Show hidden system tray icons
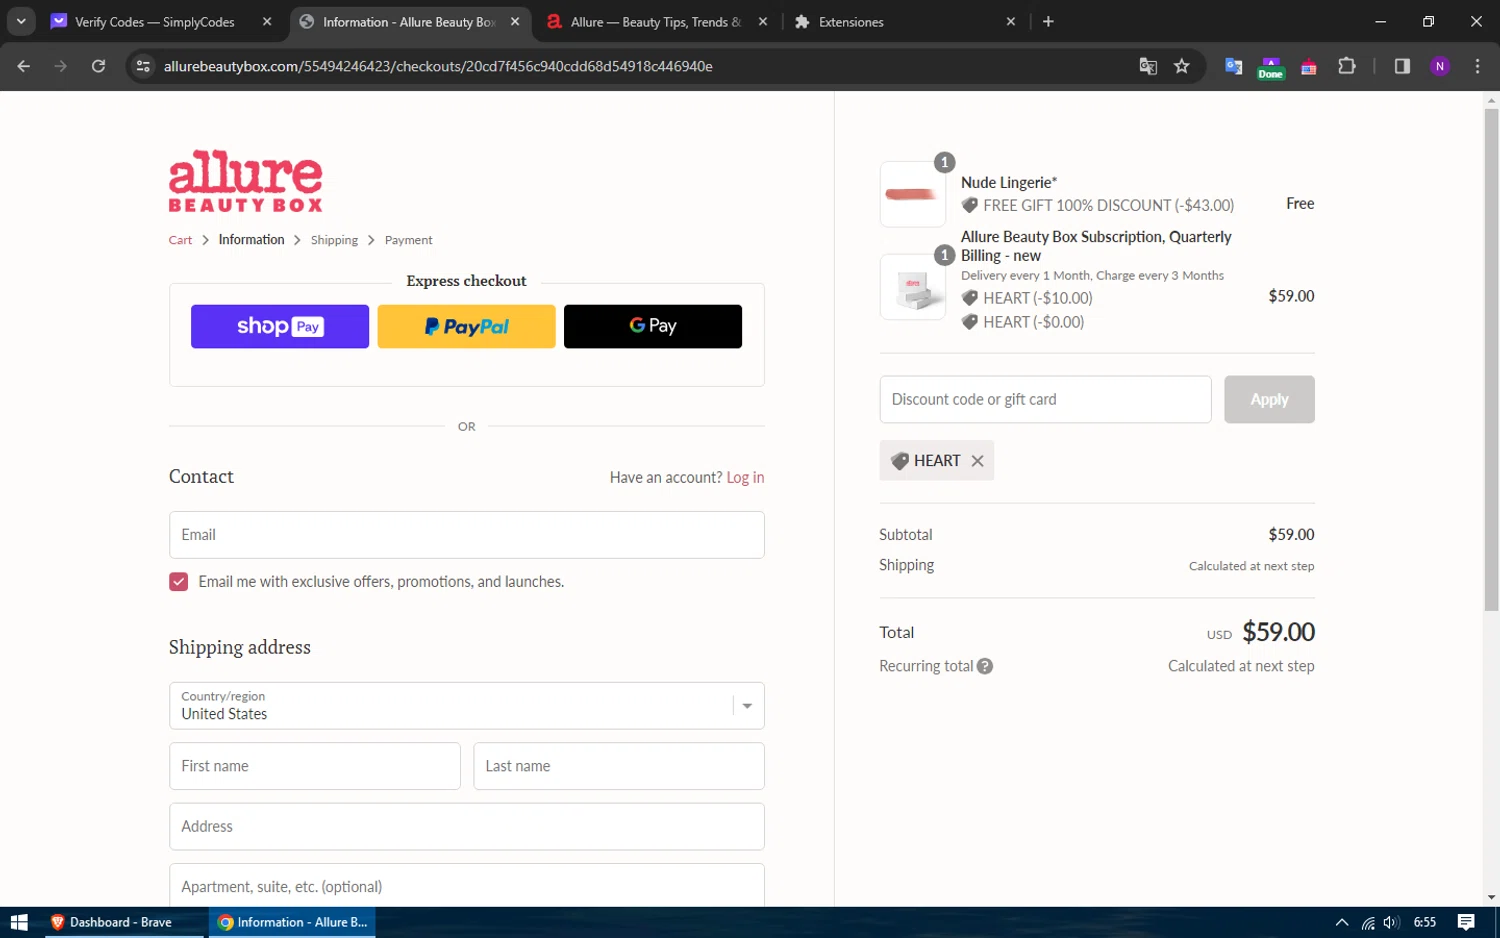 [1342, 923]
